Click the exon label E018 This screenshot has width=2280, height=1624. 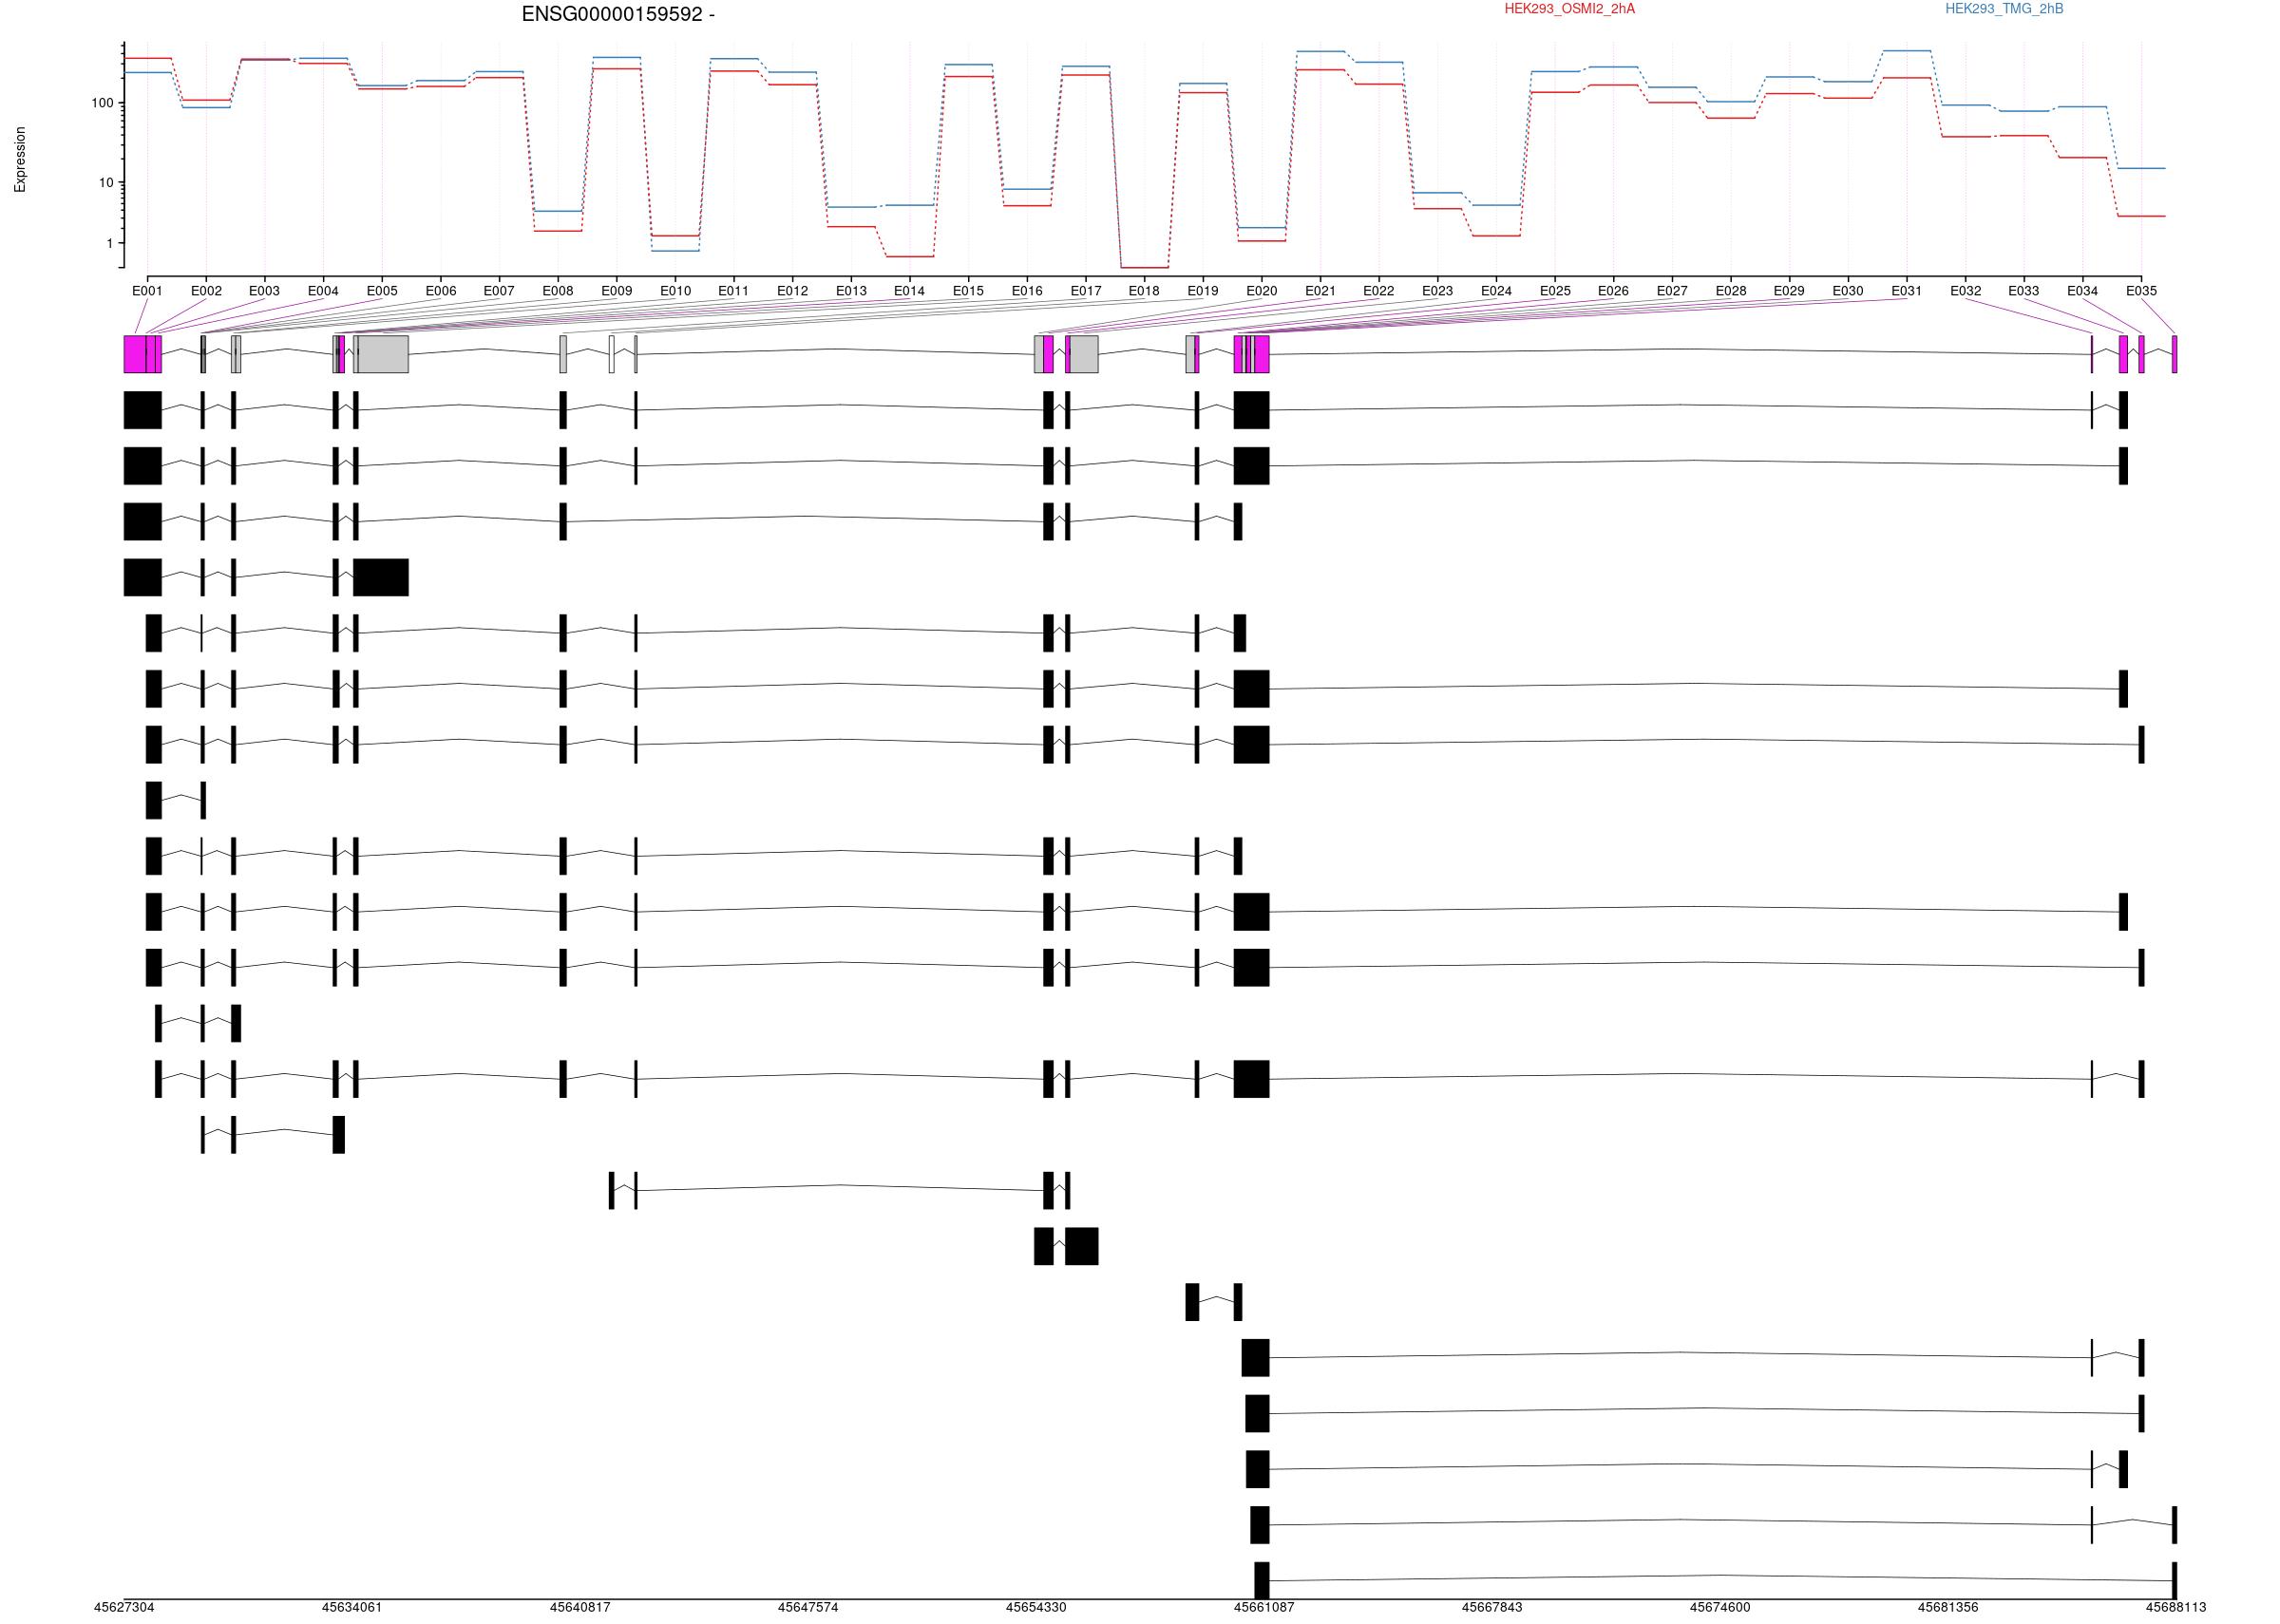[x=1144, y=291]
